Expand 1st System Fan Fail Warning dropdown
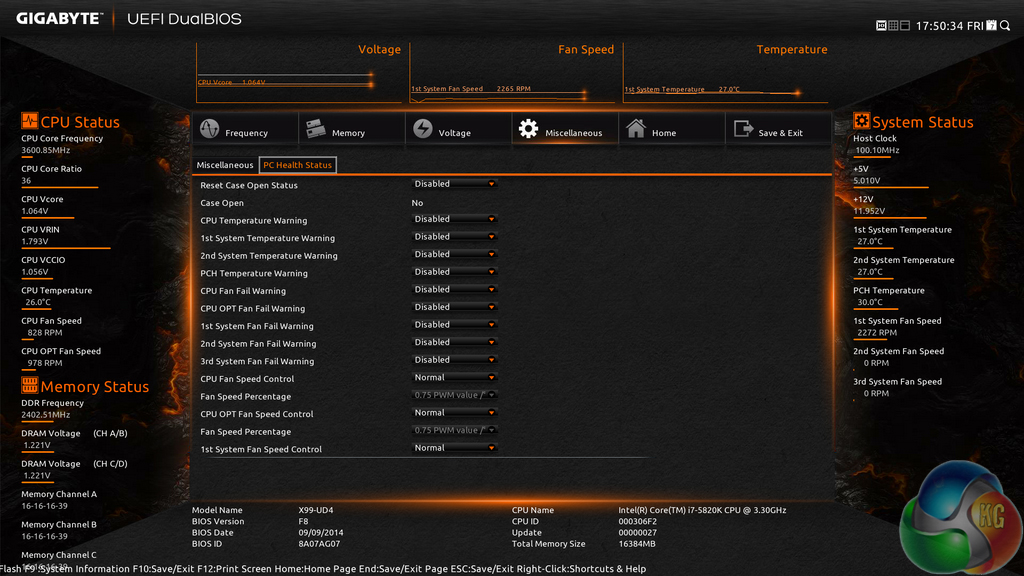 (x=455, y=325)
